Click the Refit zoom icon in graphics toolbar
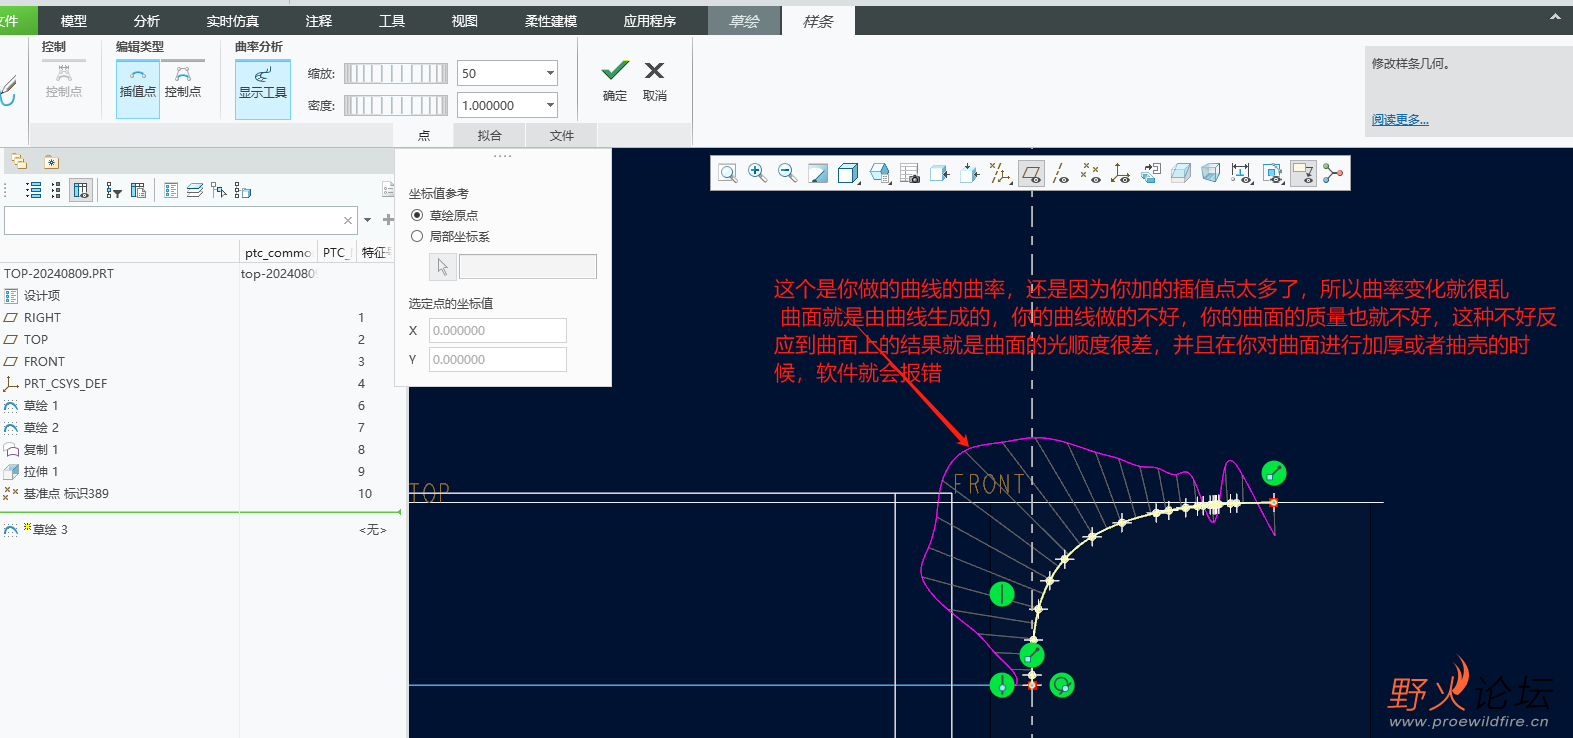Viewport: 1573px width, 738px height. coord(728,173)
